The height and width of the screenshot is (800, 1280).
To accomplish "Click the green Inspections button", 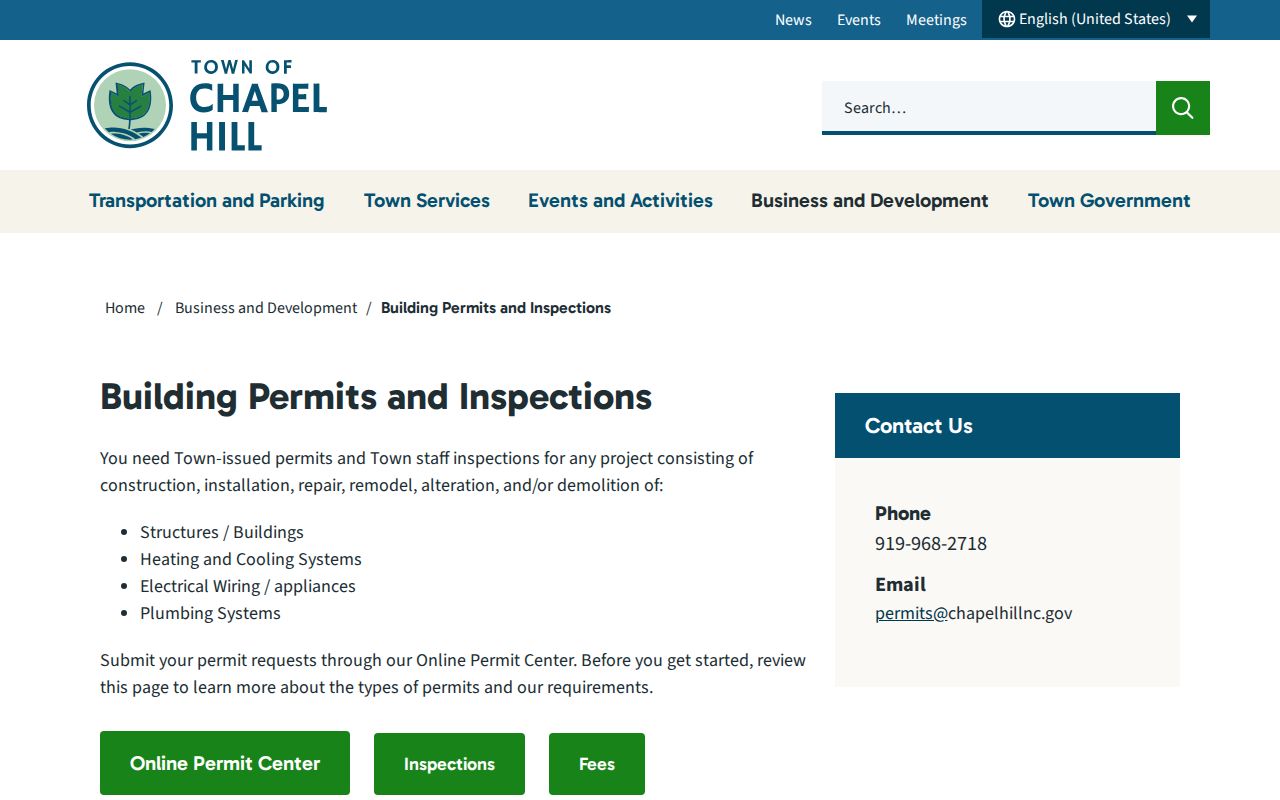I will 449,764.
